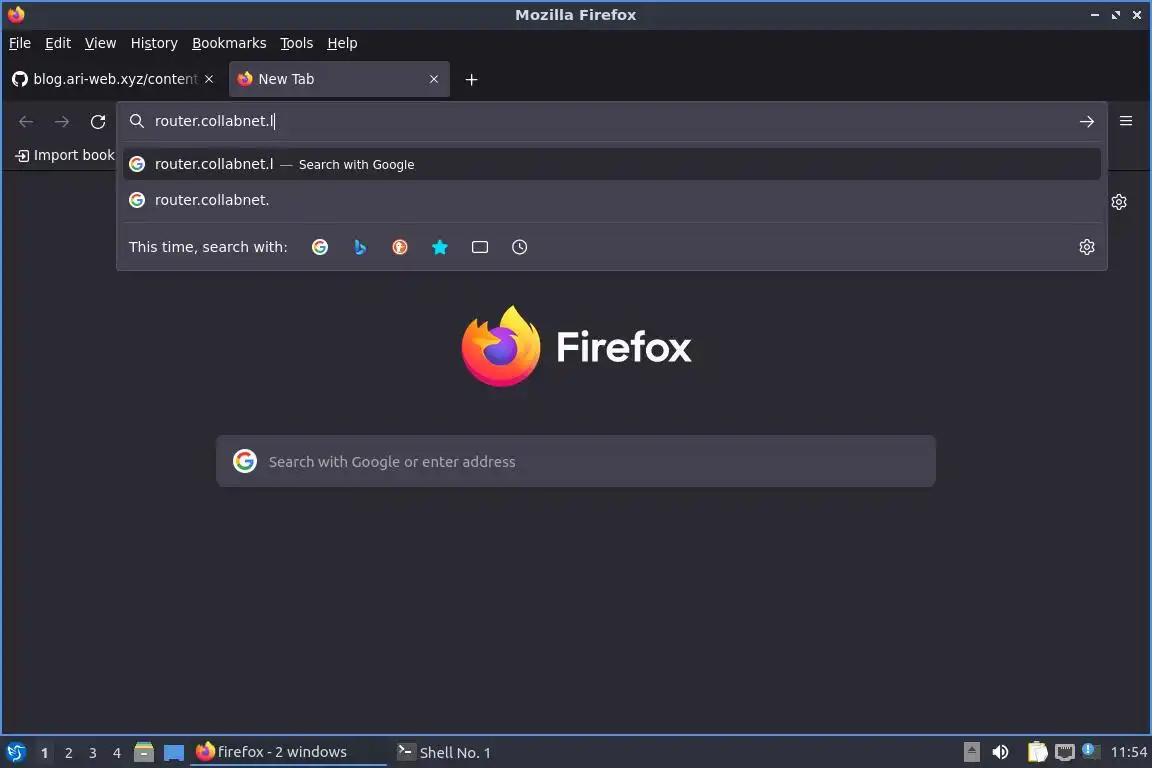
Task: Click Import bookmarks on the bookmarks toolbar
Action: click(x=65, y=155)
